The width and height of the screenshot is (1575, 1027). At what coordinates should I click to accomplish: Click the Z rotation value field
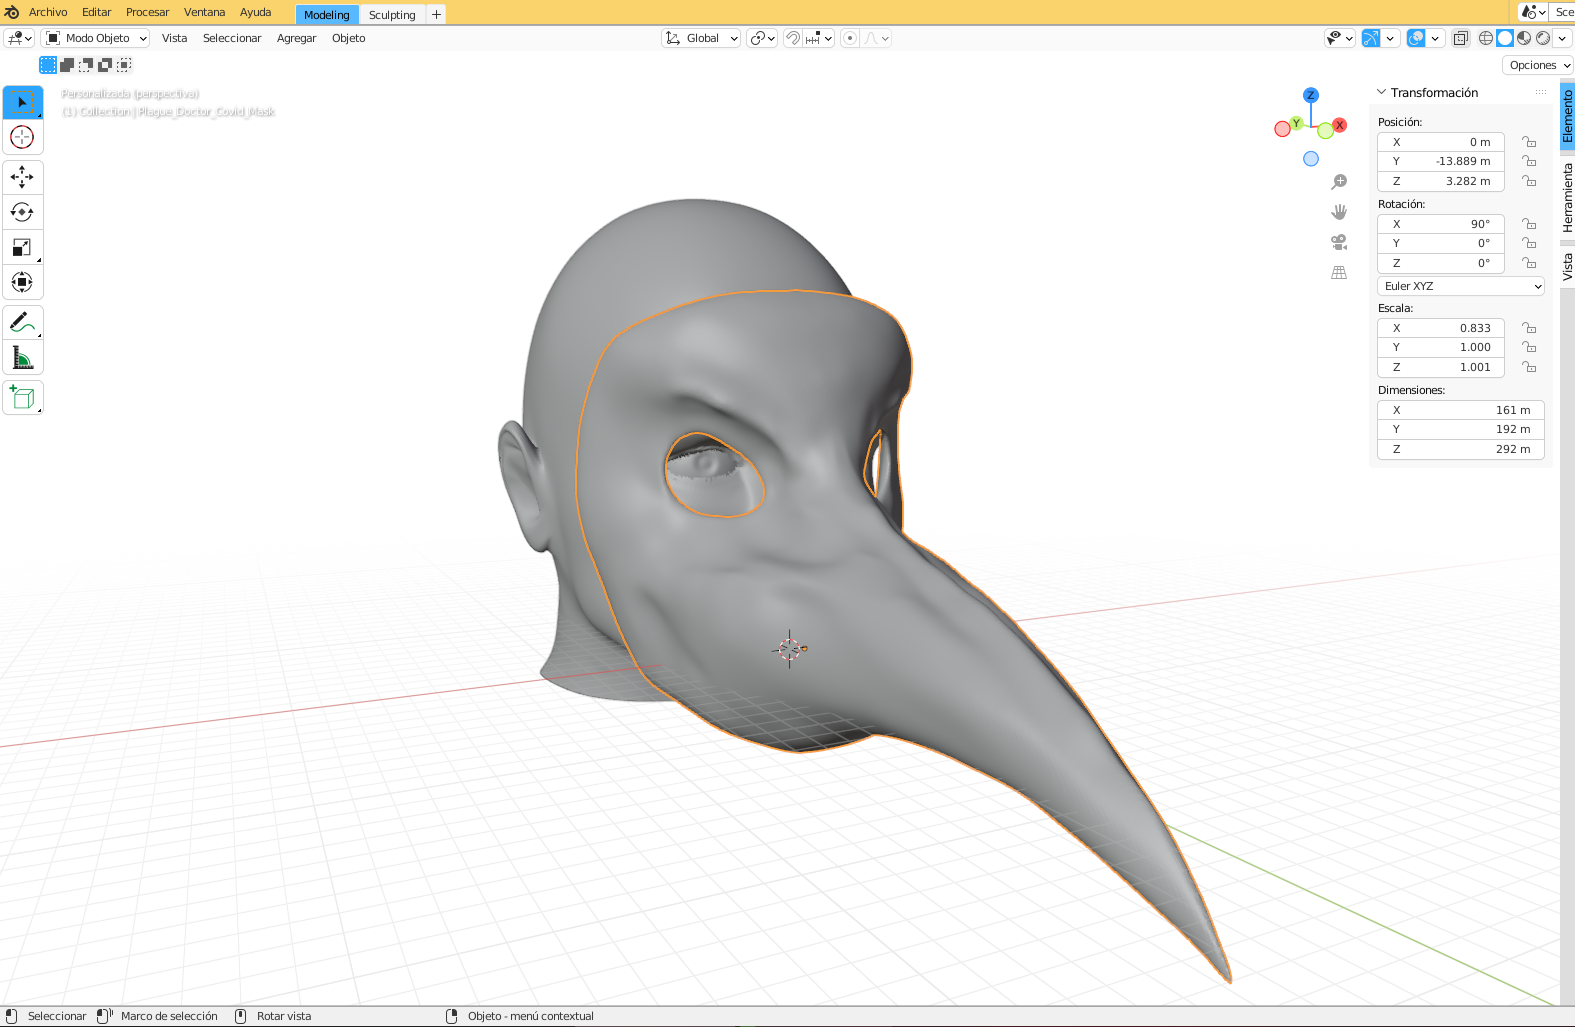[x=1440, y=263]
